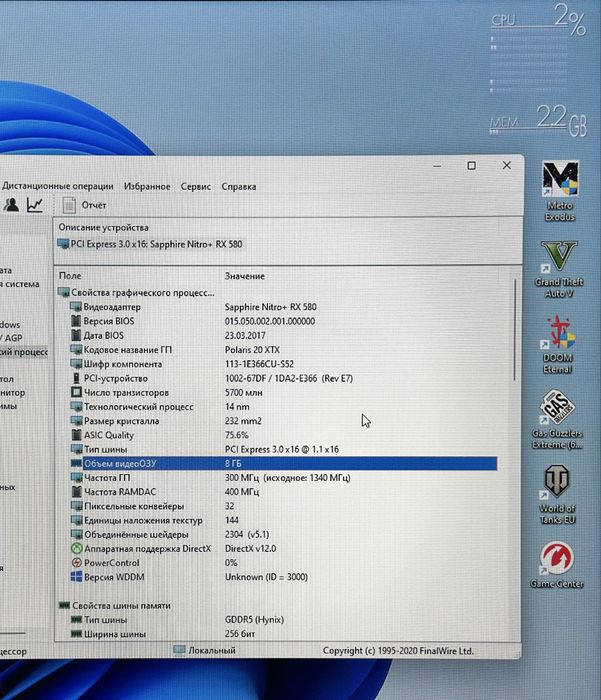Click the user profile toolbar icon

click(11, 205)
